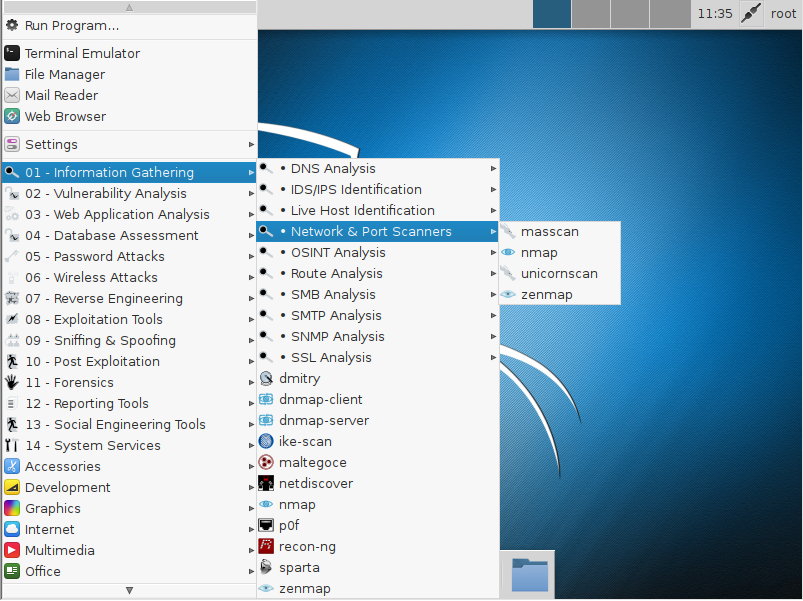Image resolution: width=803 pixels, height=601 pixels.
Task: Launch nmap from Information Gathering list
Action: click(x=377, y=504)
